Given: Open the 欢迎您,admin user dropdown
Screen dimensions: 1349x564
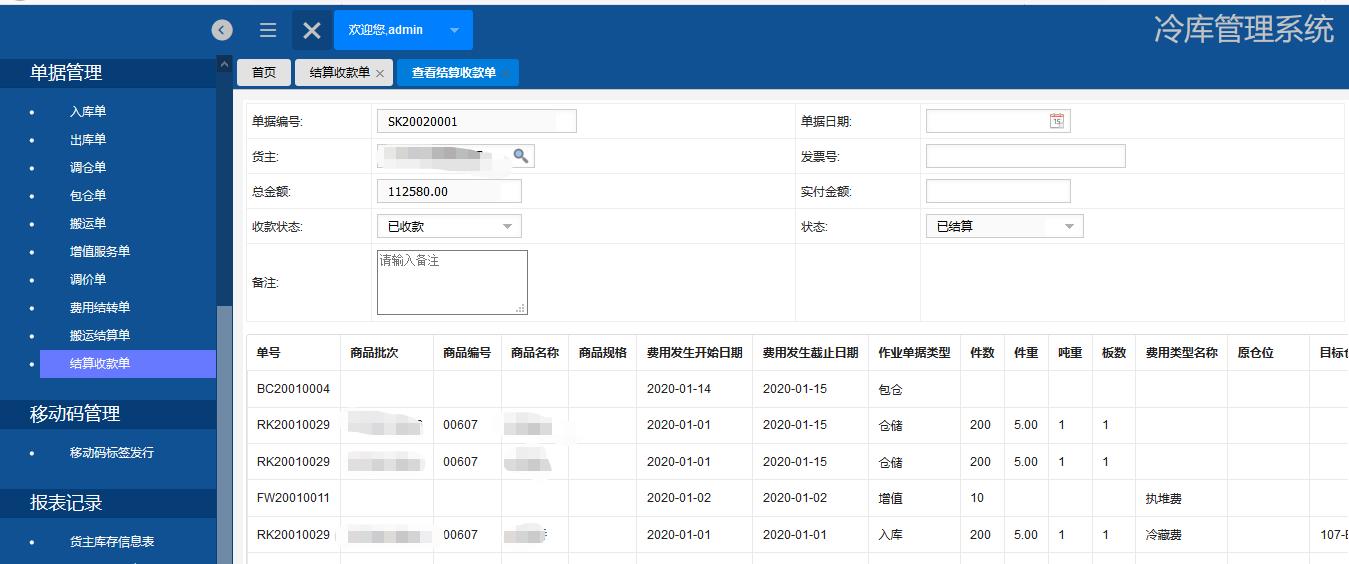Looking at the screenshot, I should pyautogui.click(x=454, y=30).
